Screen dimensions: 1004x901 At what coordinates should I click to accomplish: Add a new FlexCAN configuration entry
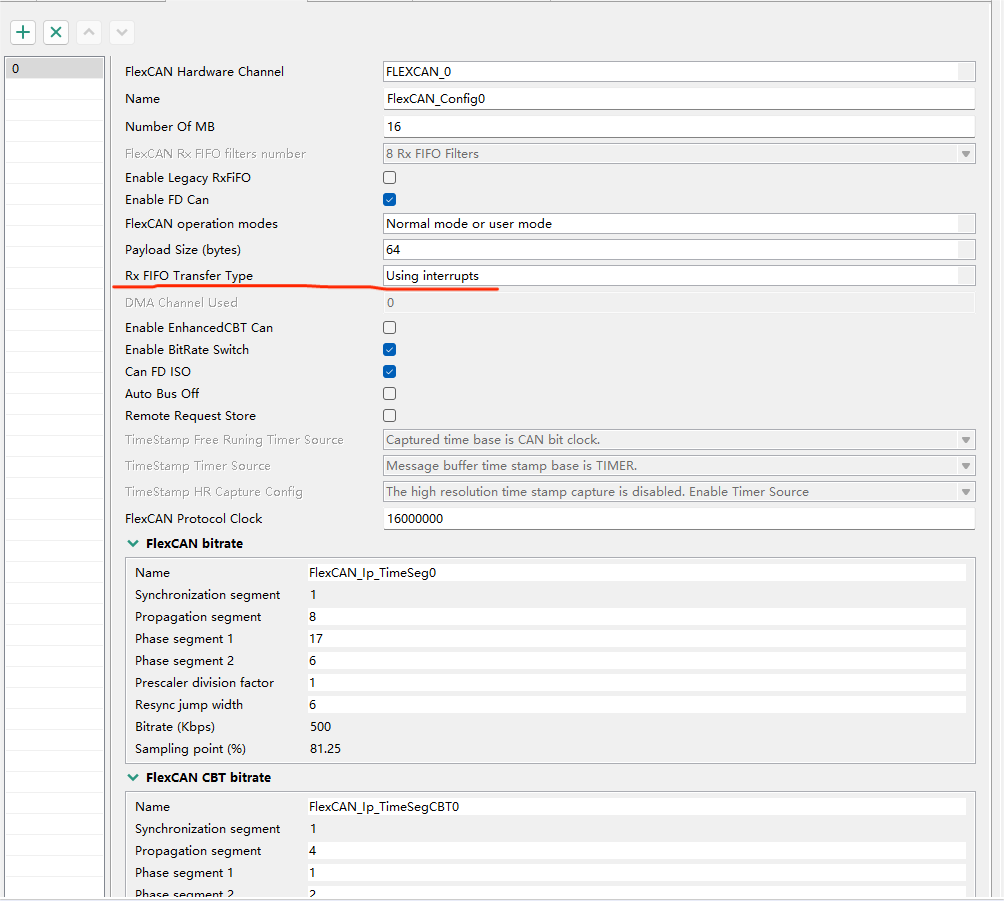point(22,32)
